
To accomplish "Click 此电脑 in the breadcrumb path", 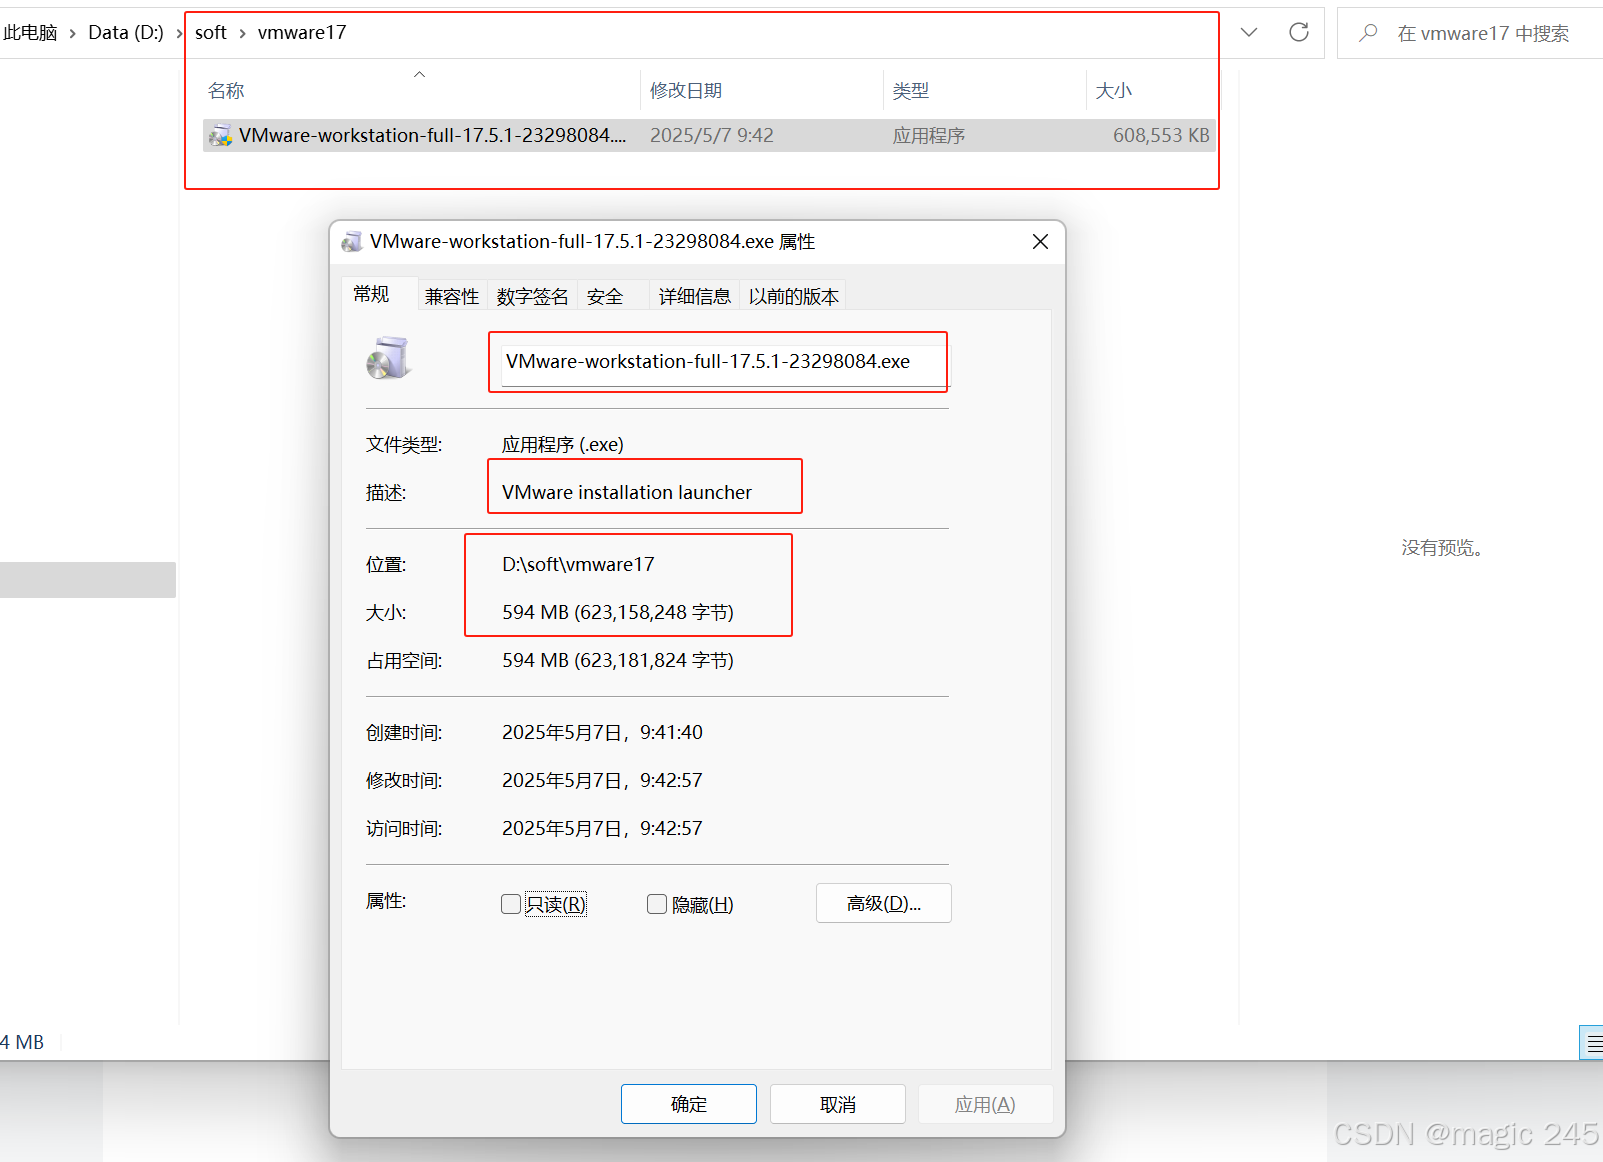I will pos(30,33).
